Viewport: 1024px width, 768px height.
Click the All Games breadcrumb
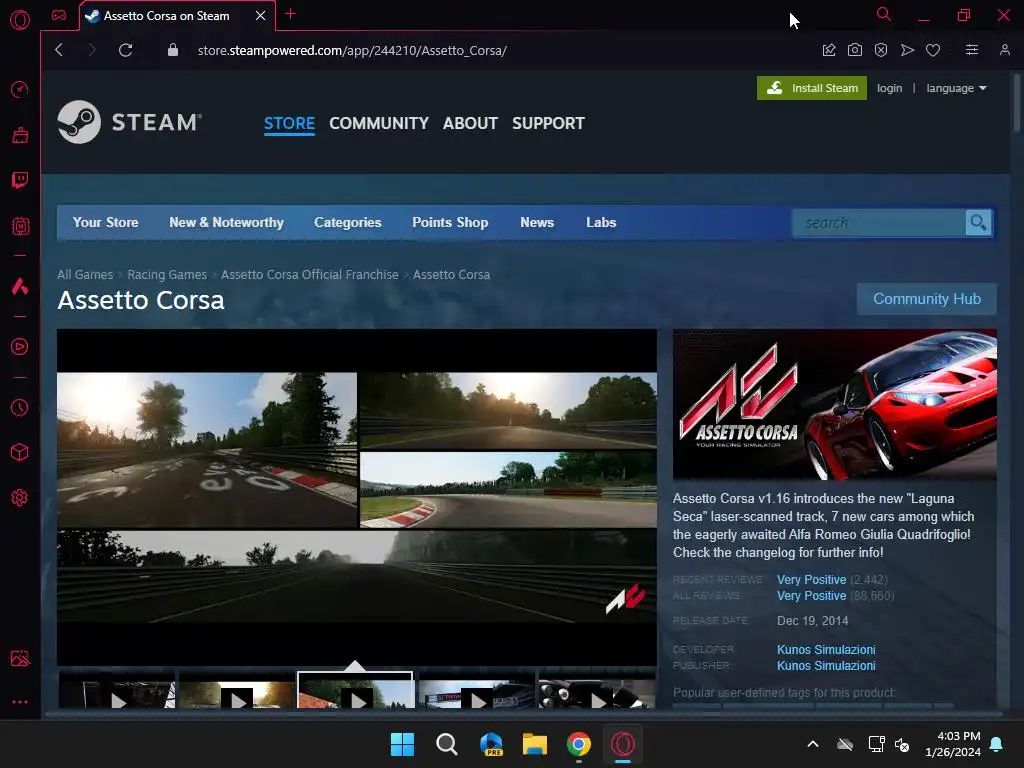click(x=85, y=274)
